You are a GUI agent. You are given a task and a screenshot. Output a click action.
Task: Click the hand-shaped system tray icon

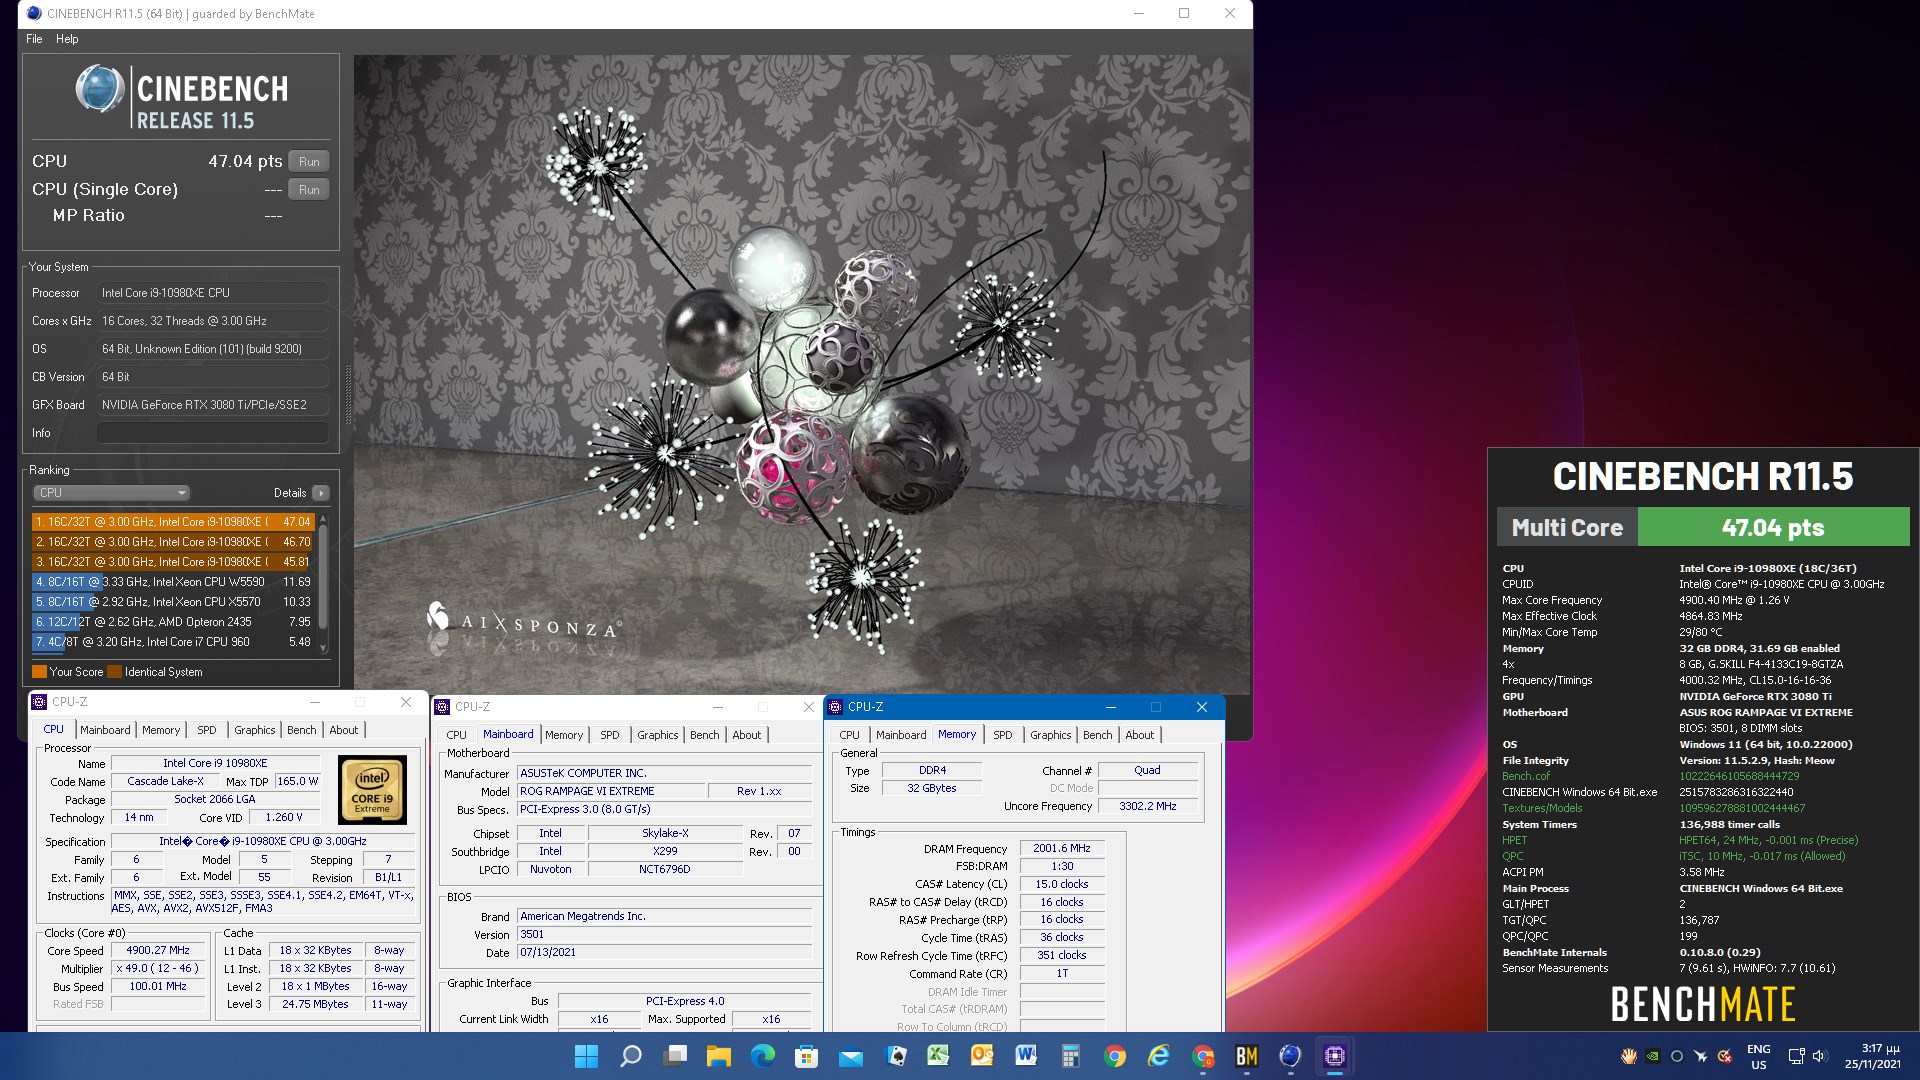1629,1056
